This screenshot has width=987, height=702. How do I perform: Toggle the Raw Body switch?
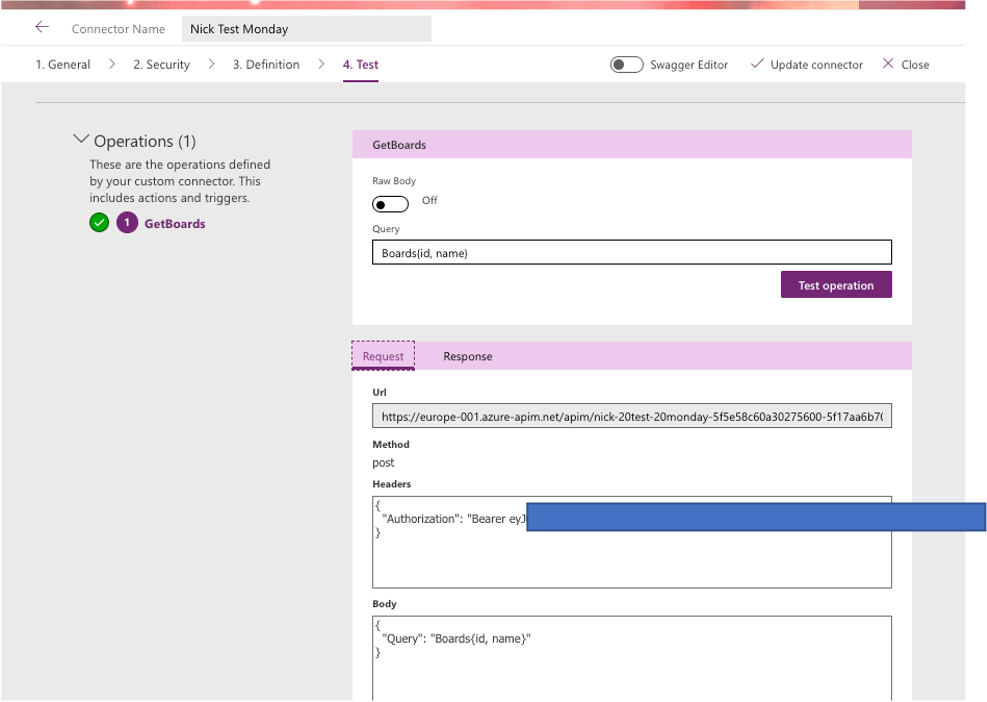[x=390, y=205]
